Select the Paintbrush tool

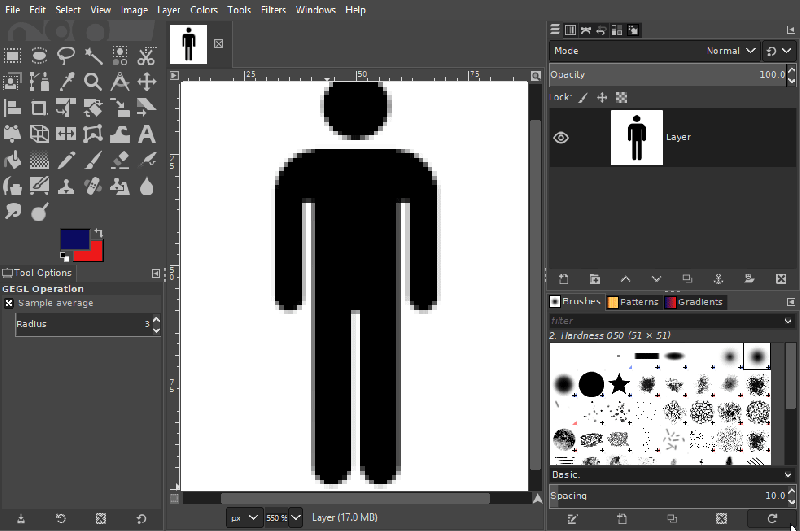(93, 160)
